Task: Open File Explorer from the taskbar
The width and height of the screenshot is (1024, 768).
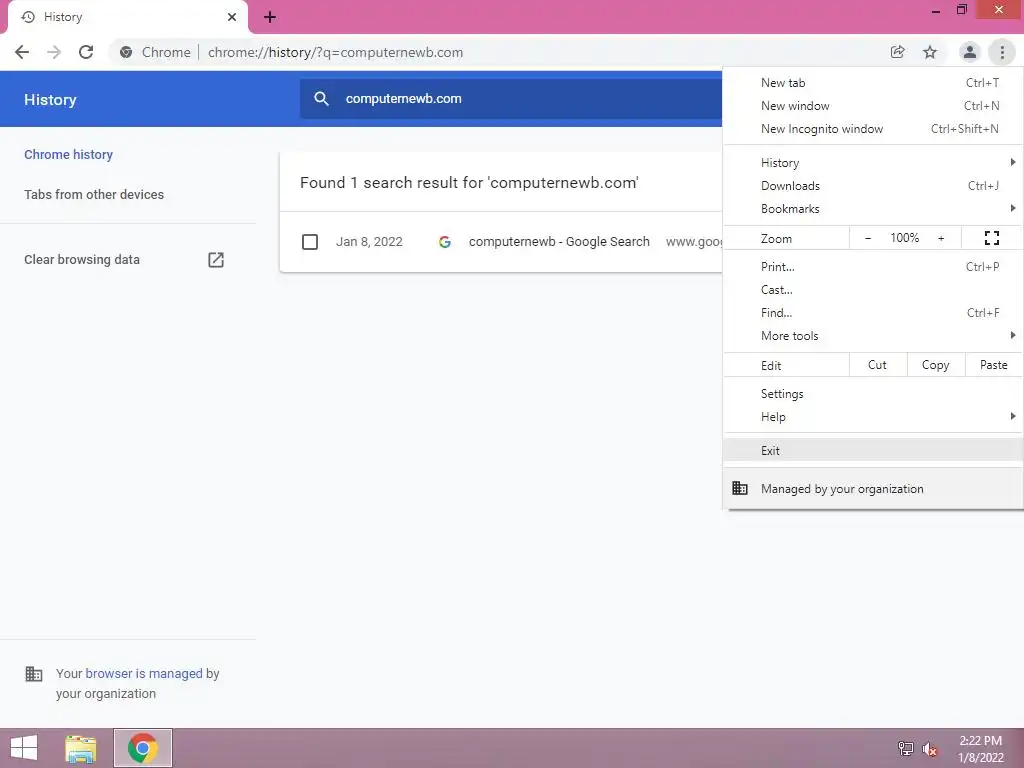Action: coord(80,748)
